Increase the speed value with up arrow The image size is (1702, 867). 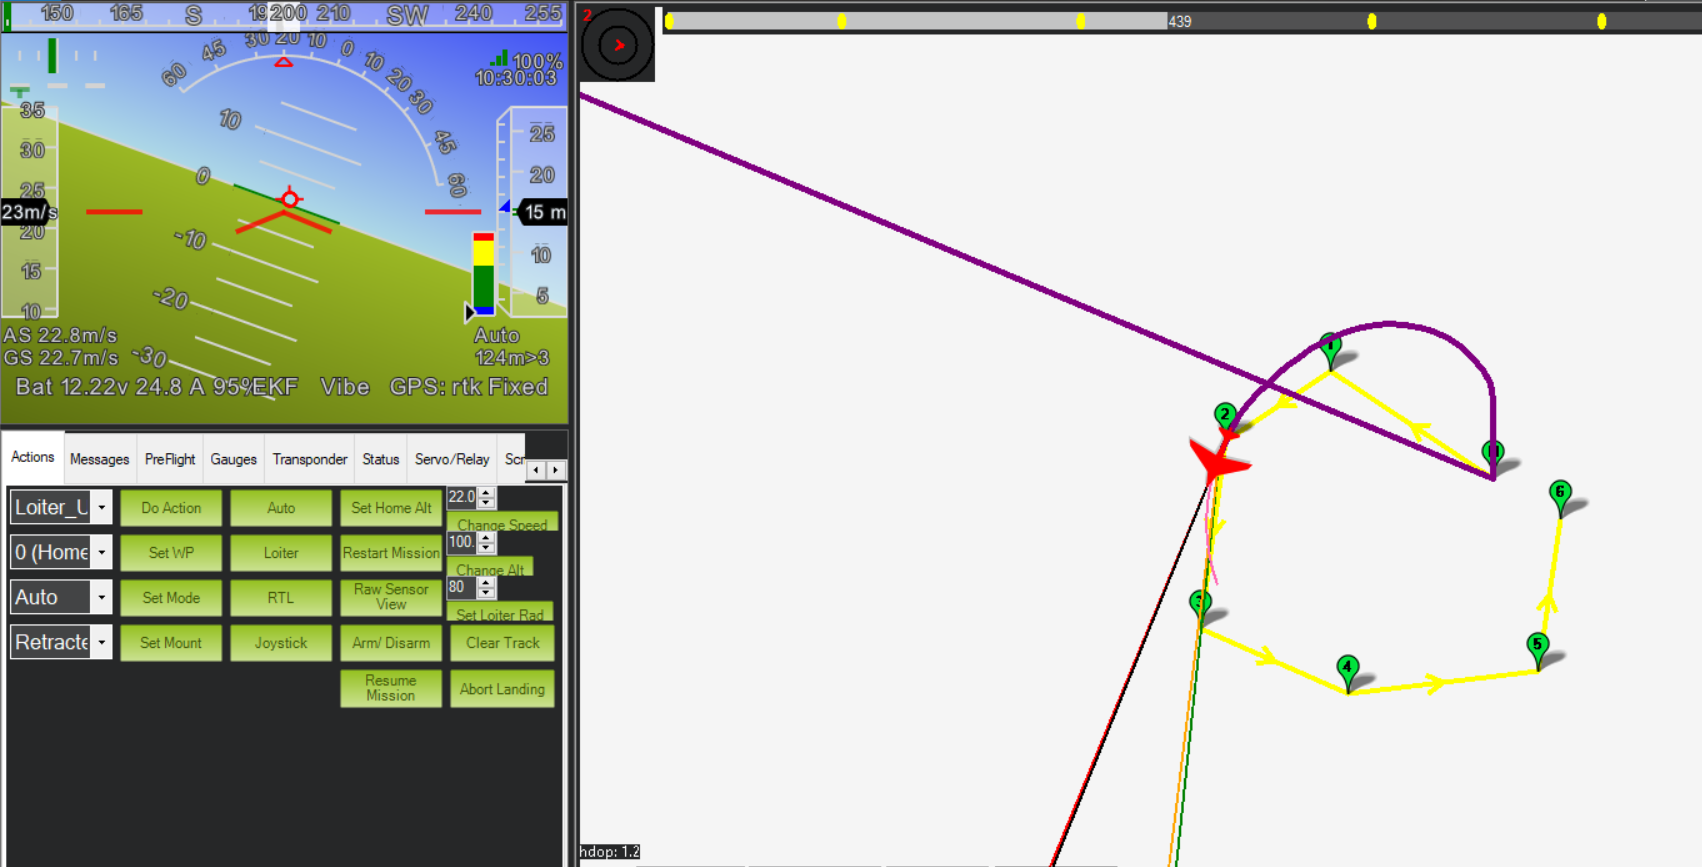(x=486, y=492)
